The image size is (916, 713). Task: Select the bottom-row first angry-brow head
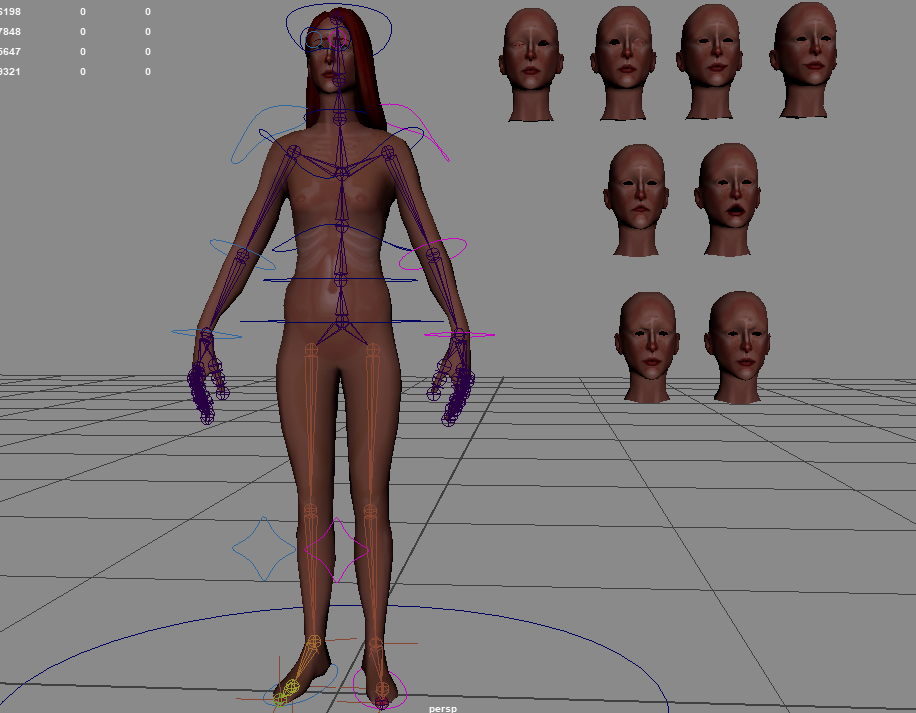[x=647, y=347]
